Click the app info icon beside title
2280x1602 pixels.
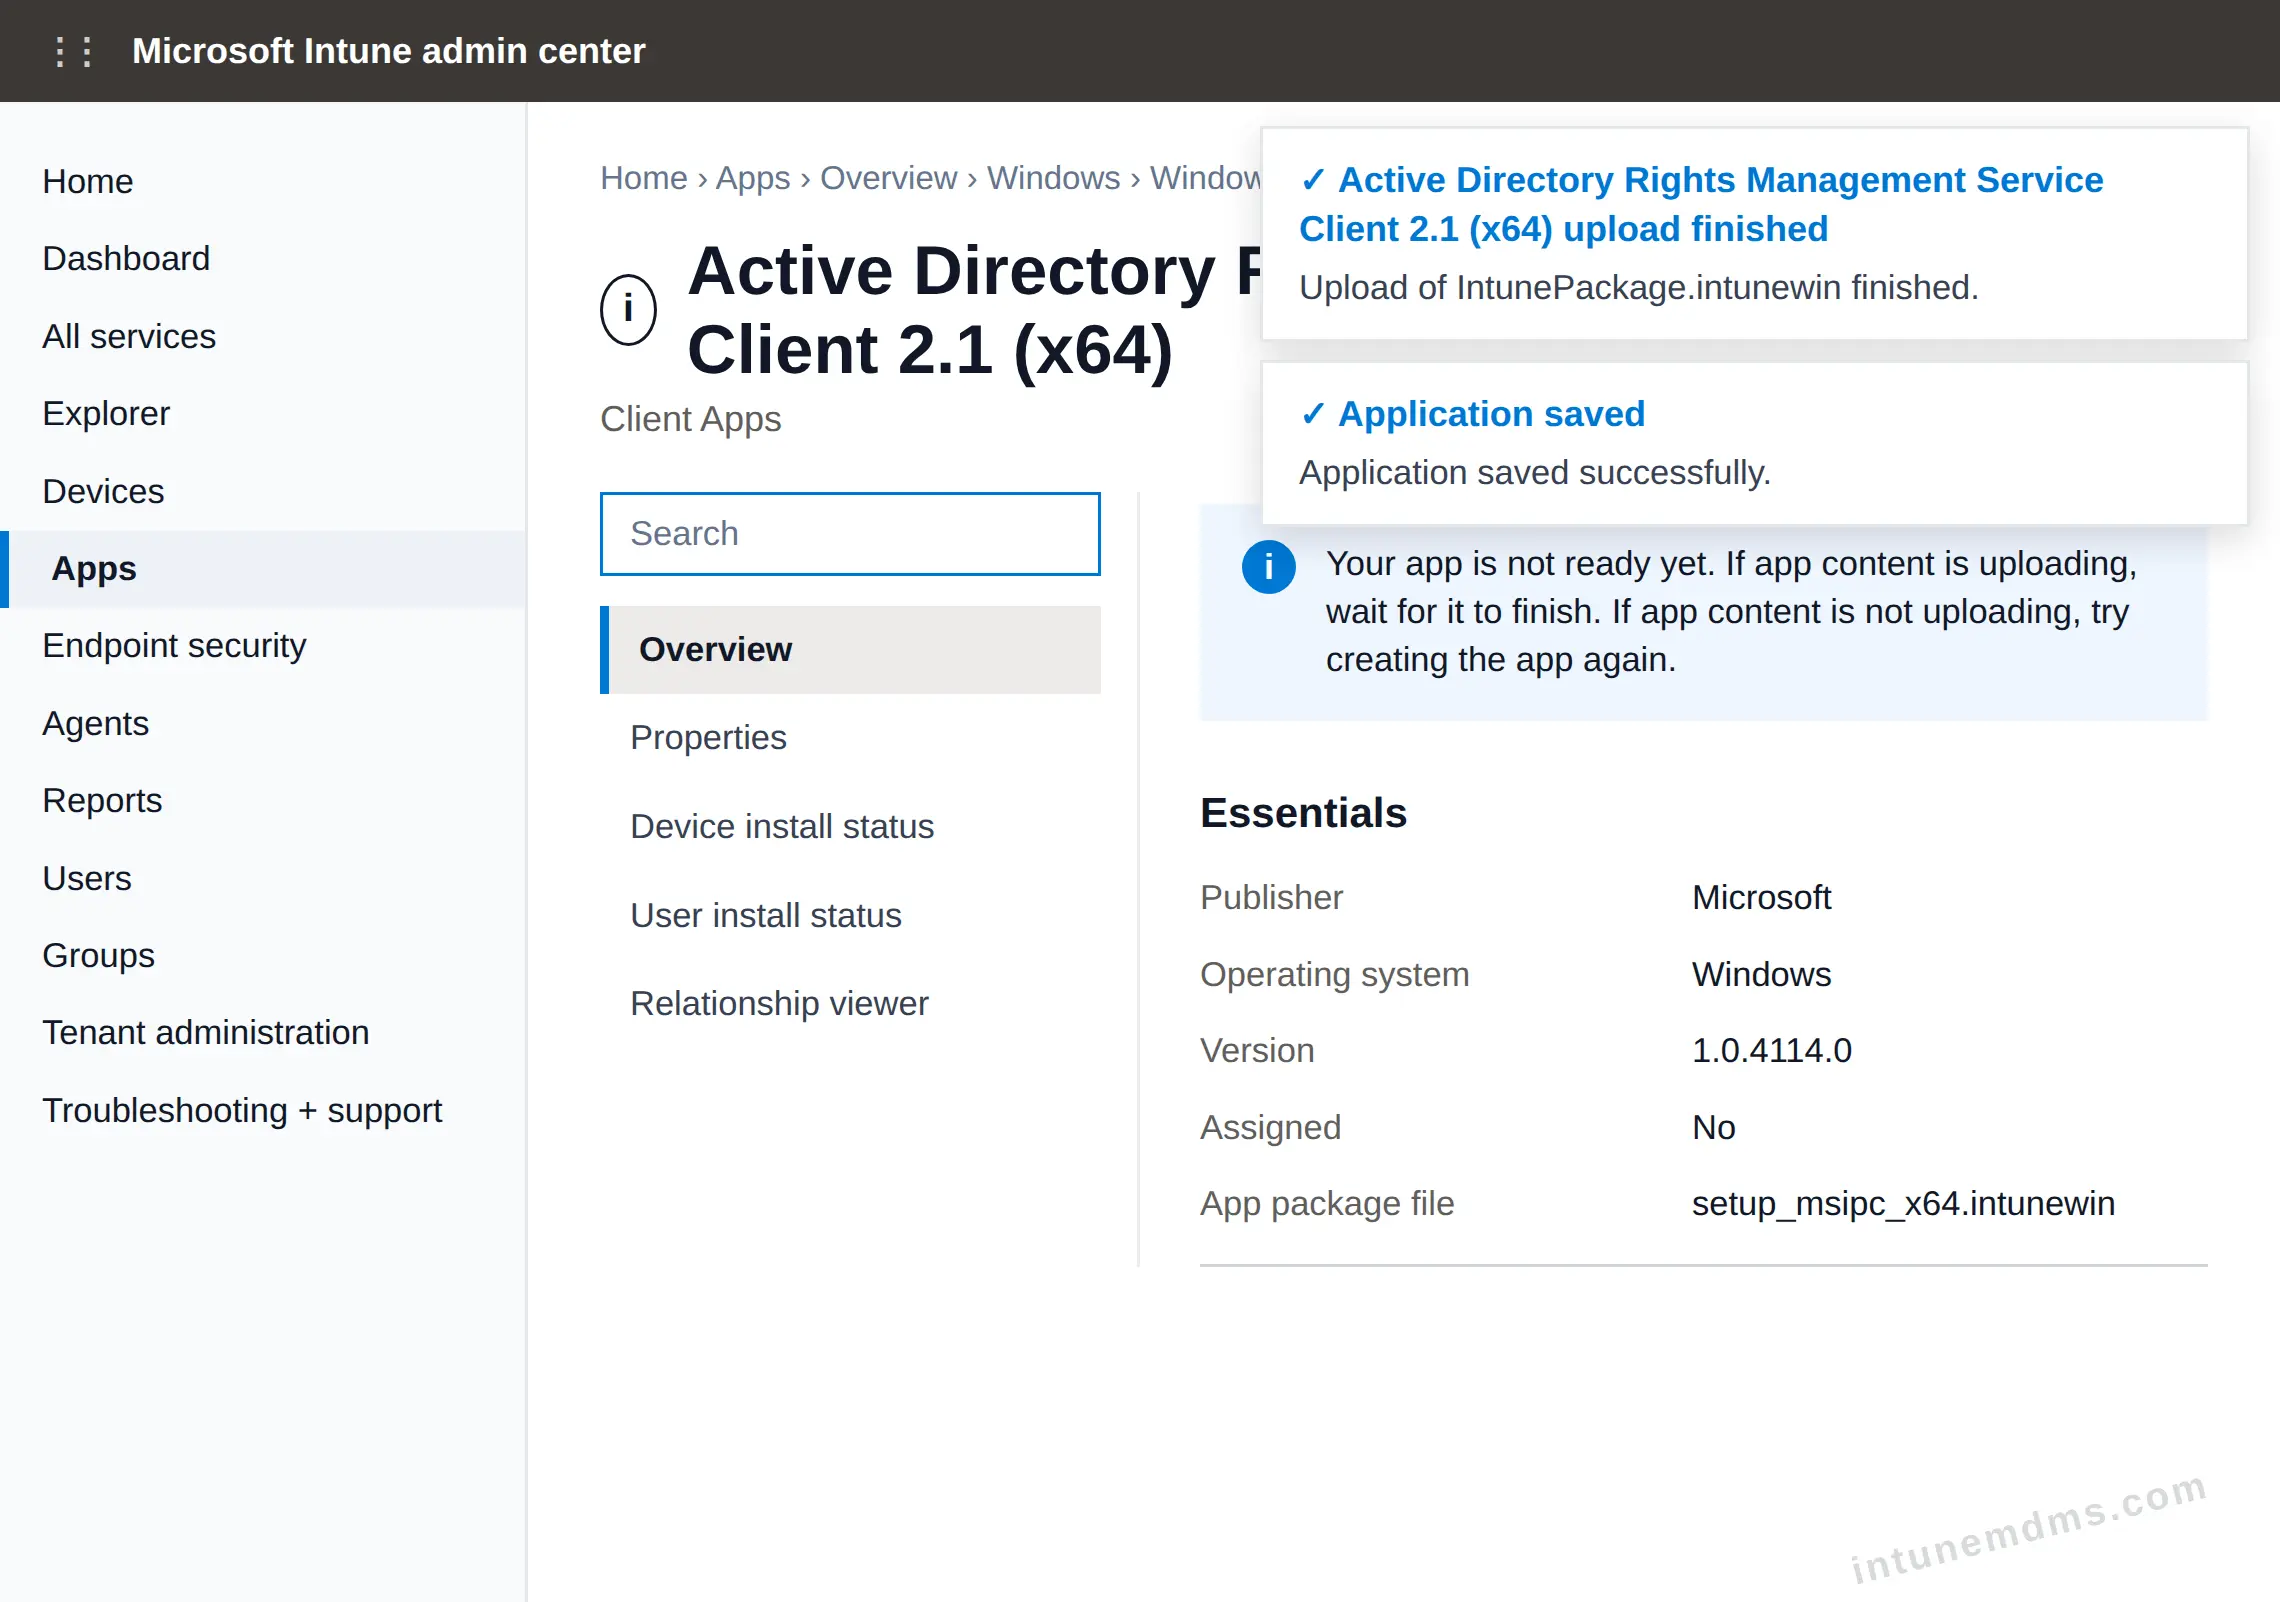[x=628, y=309]
